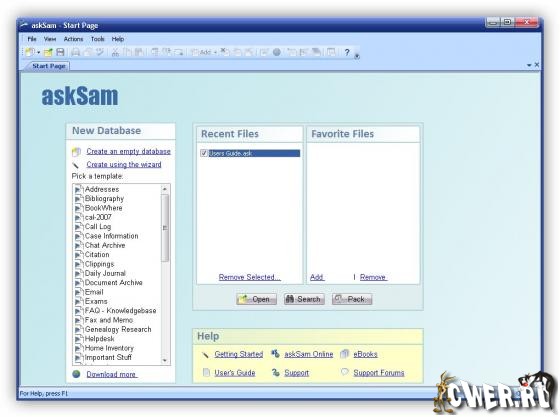The height and width of the screenshot is (417, 560).
Task: Select the Clippings template
Action: pyautogui.click(x=99, y=264)
